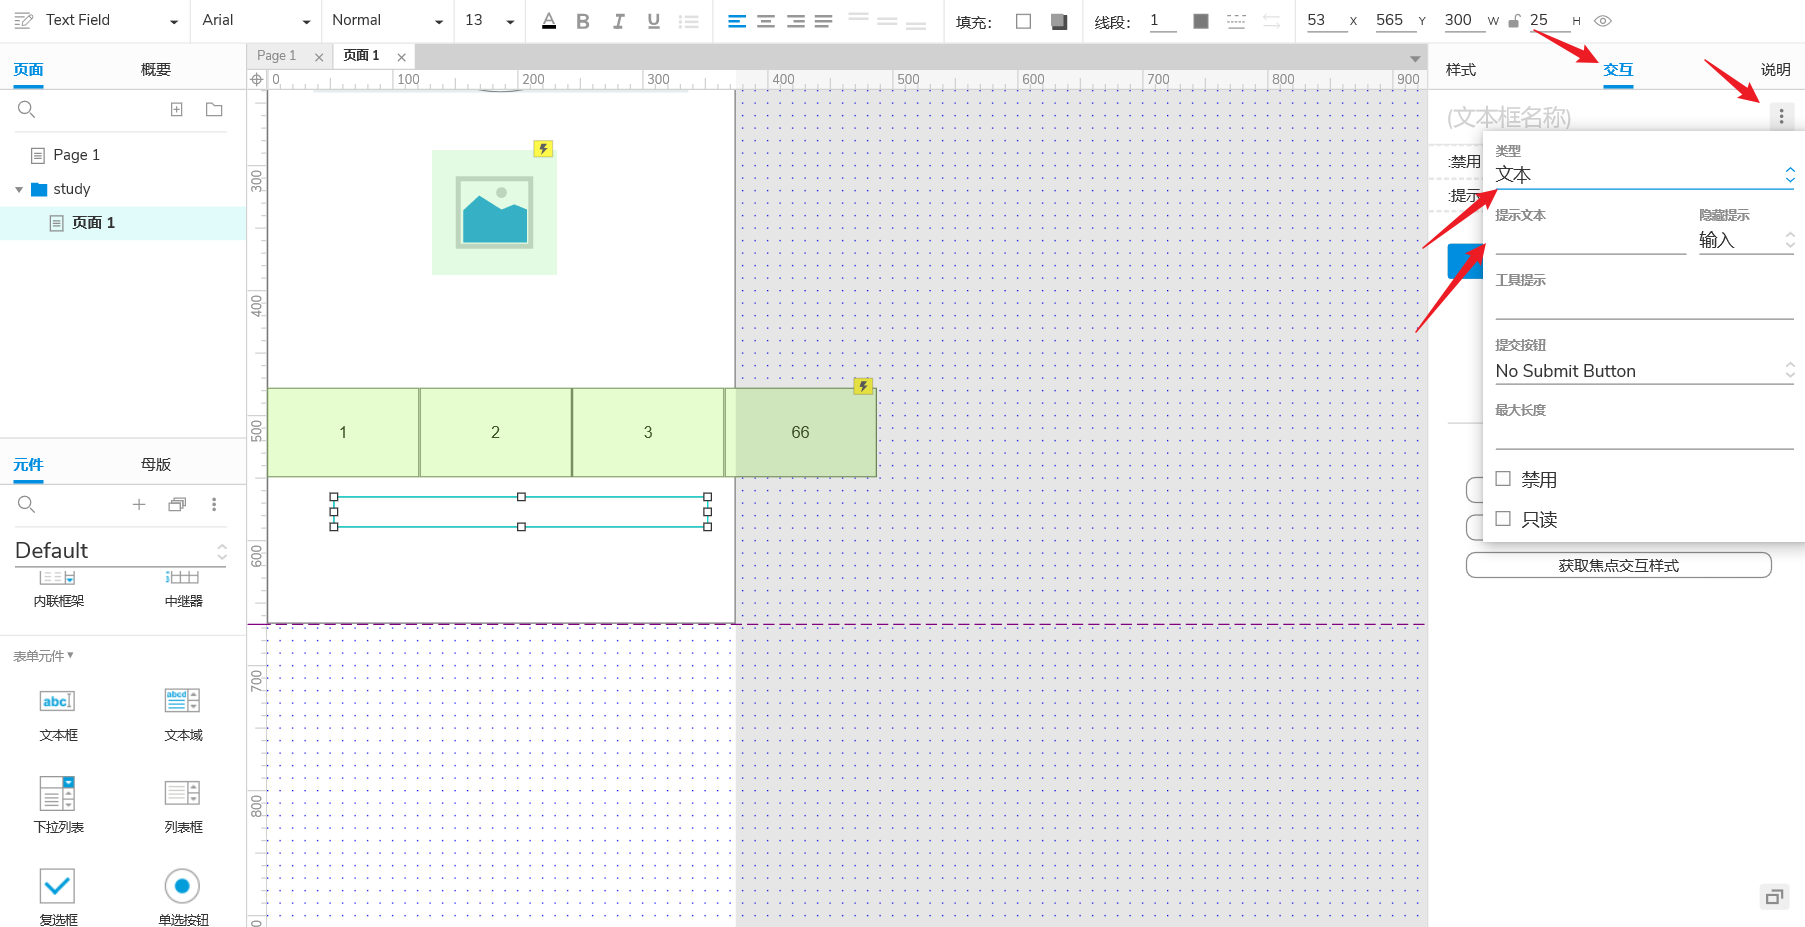Click the add folder icon
Screen dimensions: 1805x927
(x=214, y=109)
